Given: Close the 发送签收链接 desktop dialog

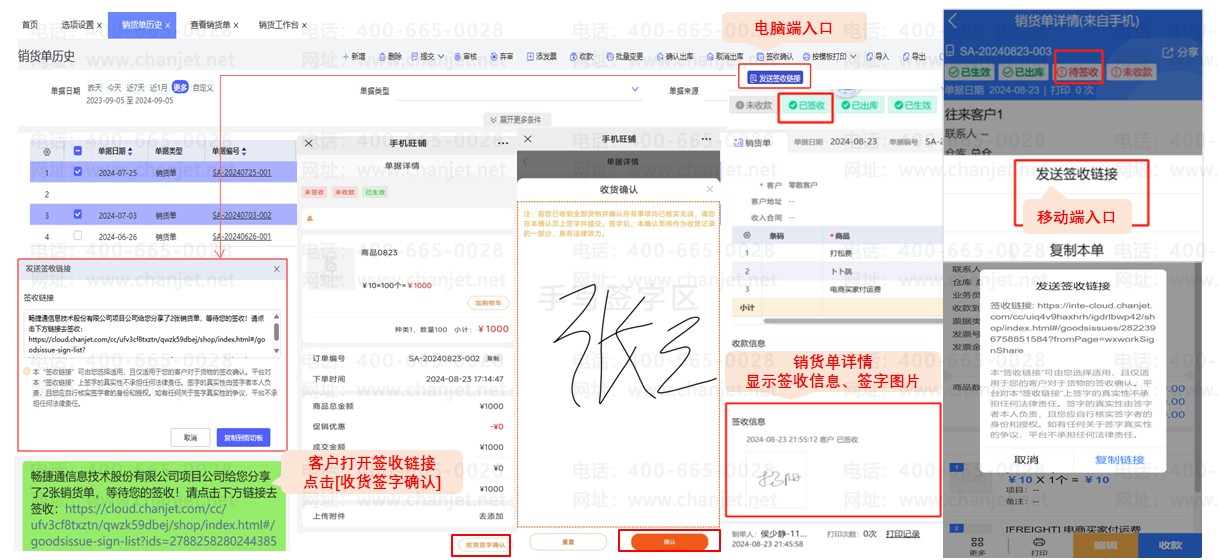Looking at the screenshot, I should 277,269.
